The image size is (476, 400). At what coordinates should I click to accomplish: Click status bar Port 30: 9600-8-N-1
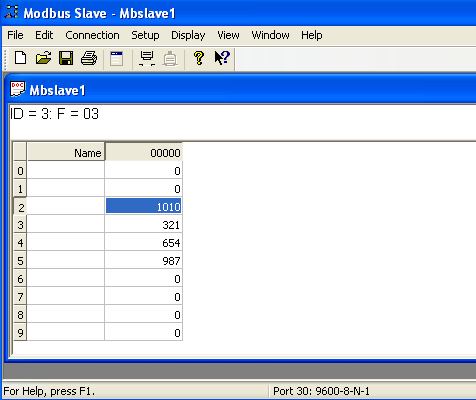[x=321, y=391]
